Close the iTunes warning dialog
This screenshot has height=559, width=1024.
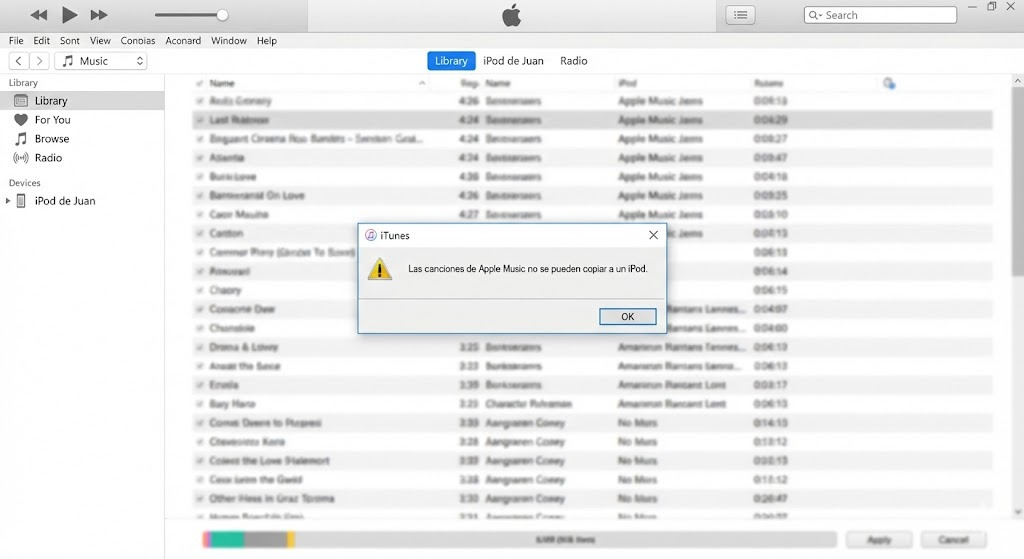[x=653, y=235]
